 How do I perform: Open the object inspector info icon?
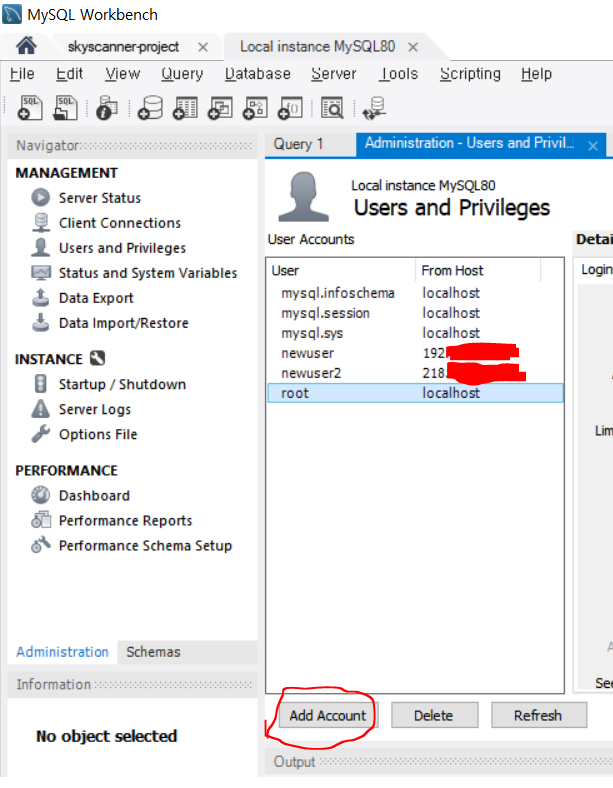pos(107,108)
